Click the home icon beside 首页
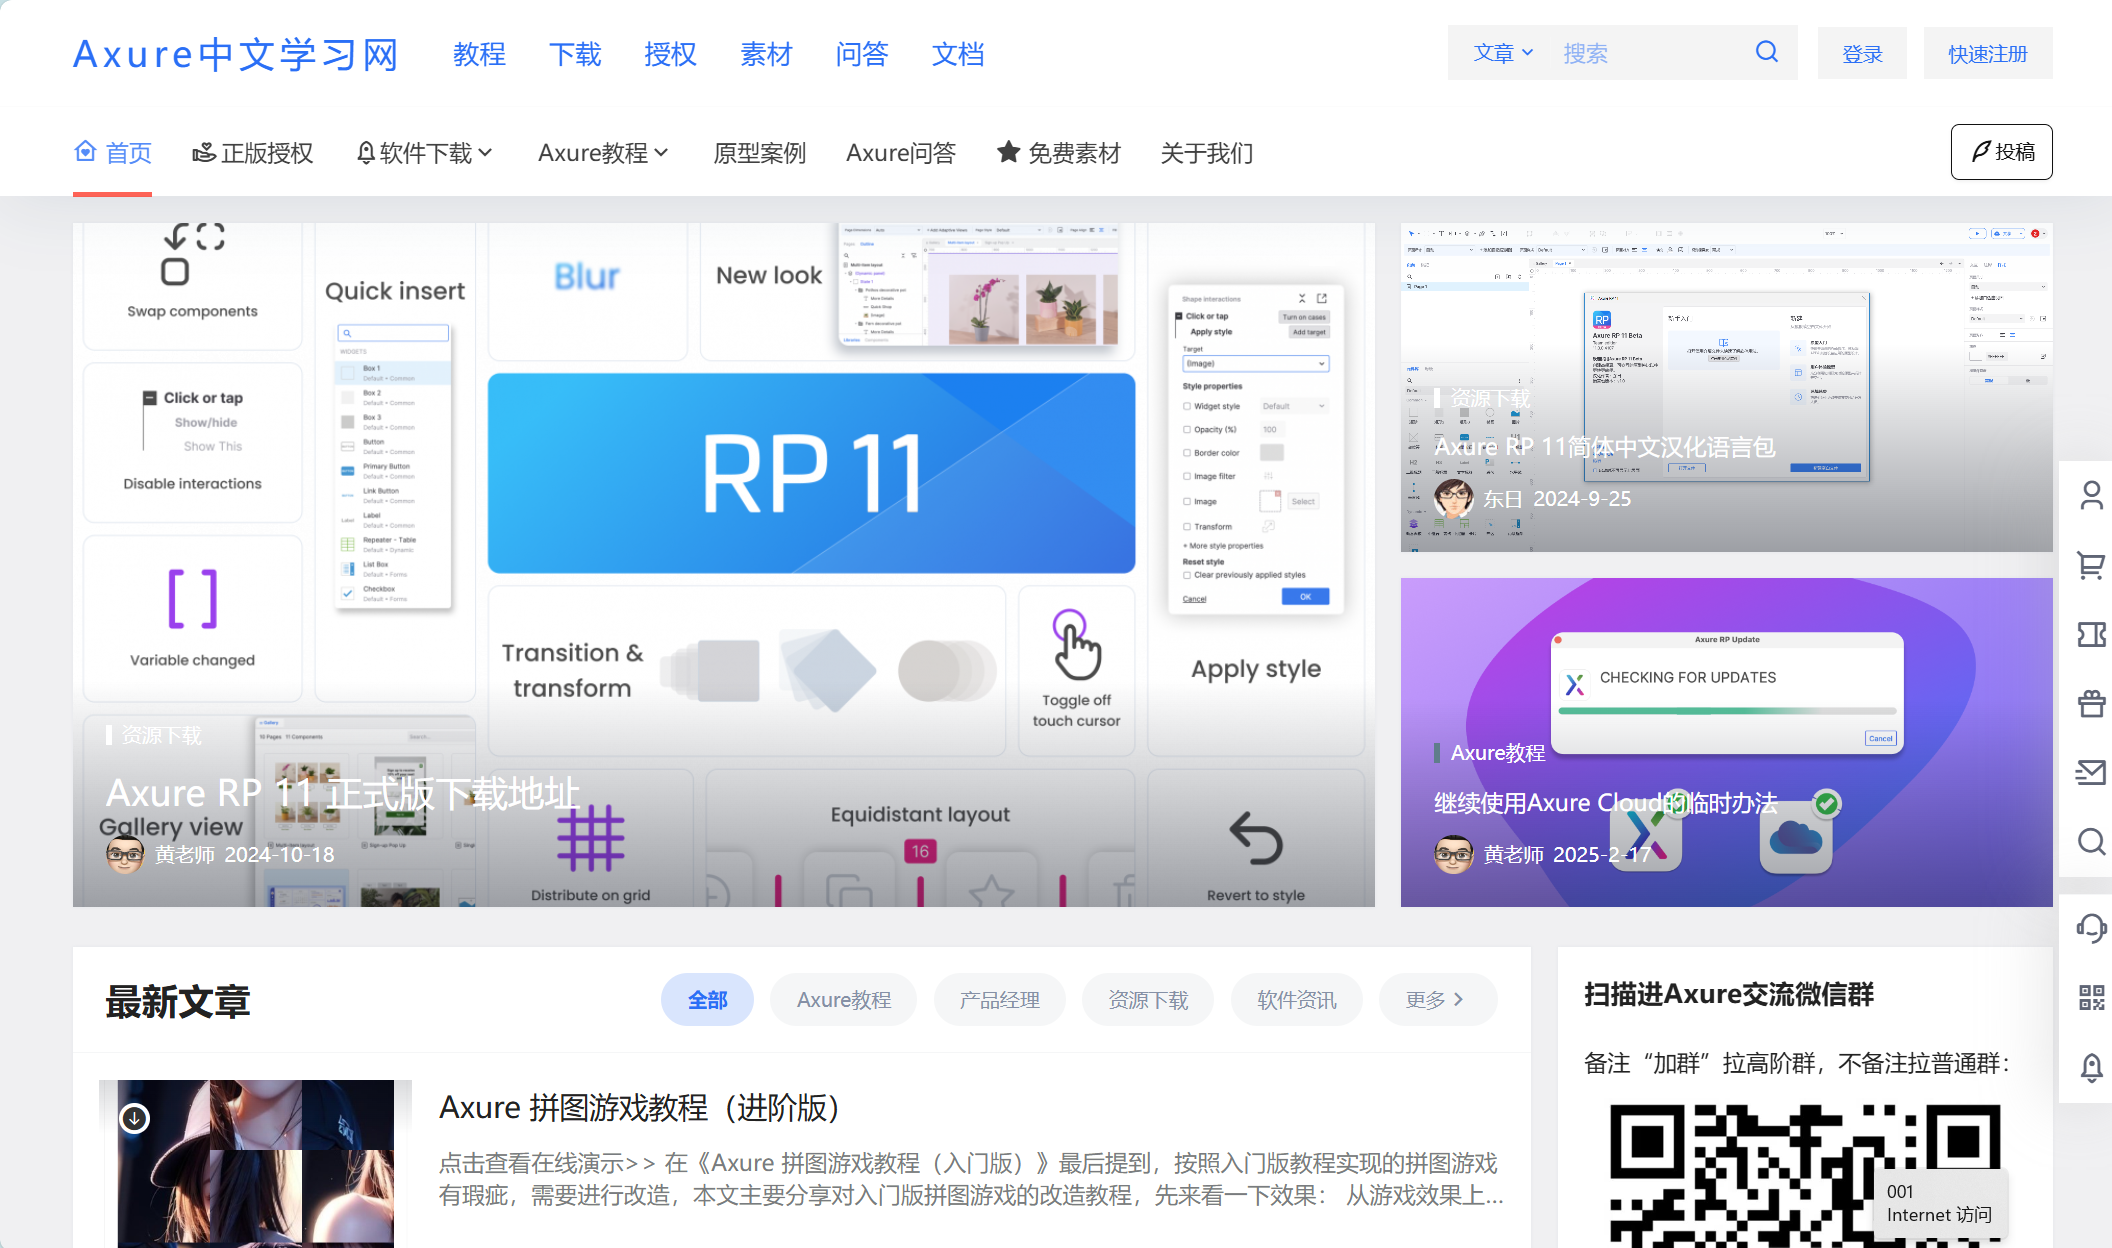Viewport: 2112px width, 1248px height. point(86,151)
